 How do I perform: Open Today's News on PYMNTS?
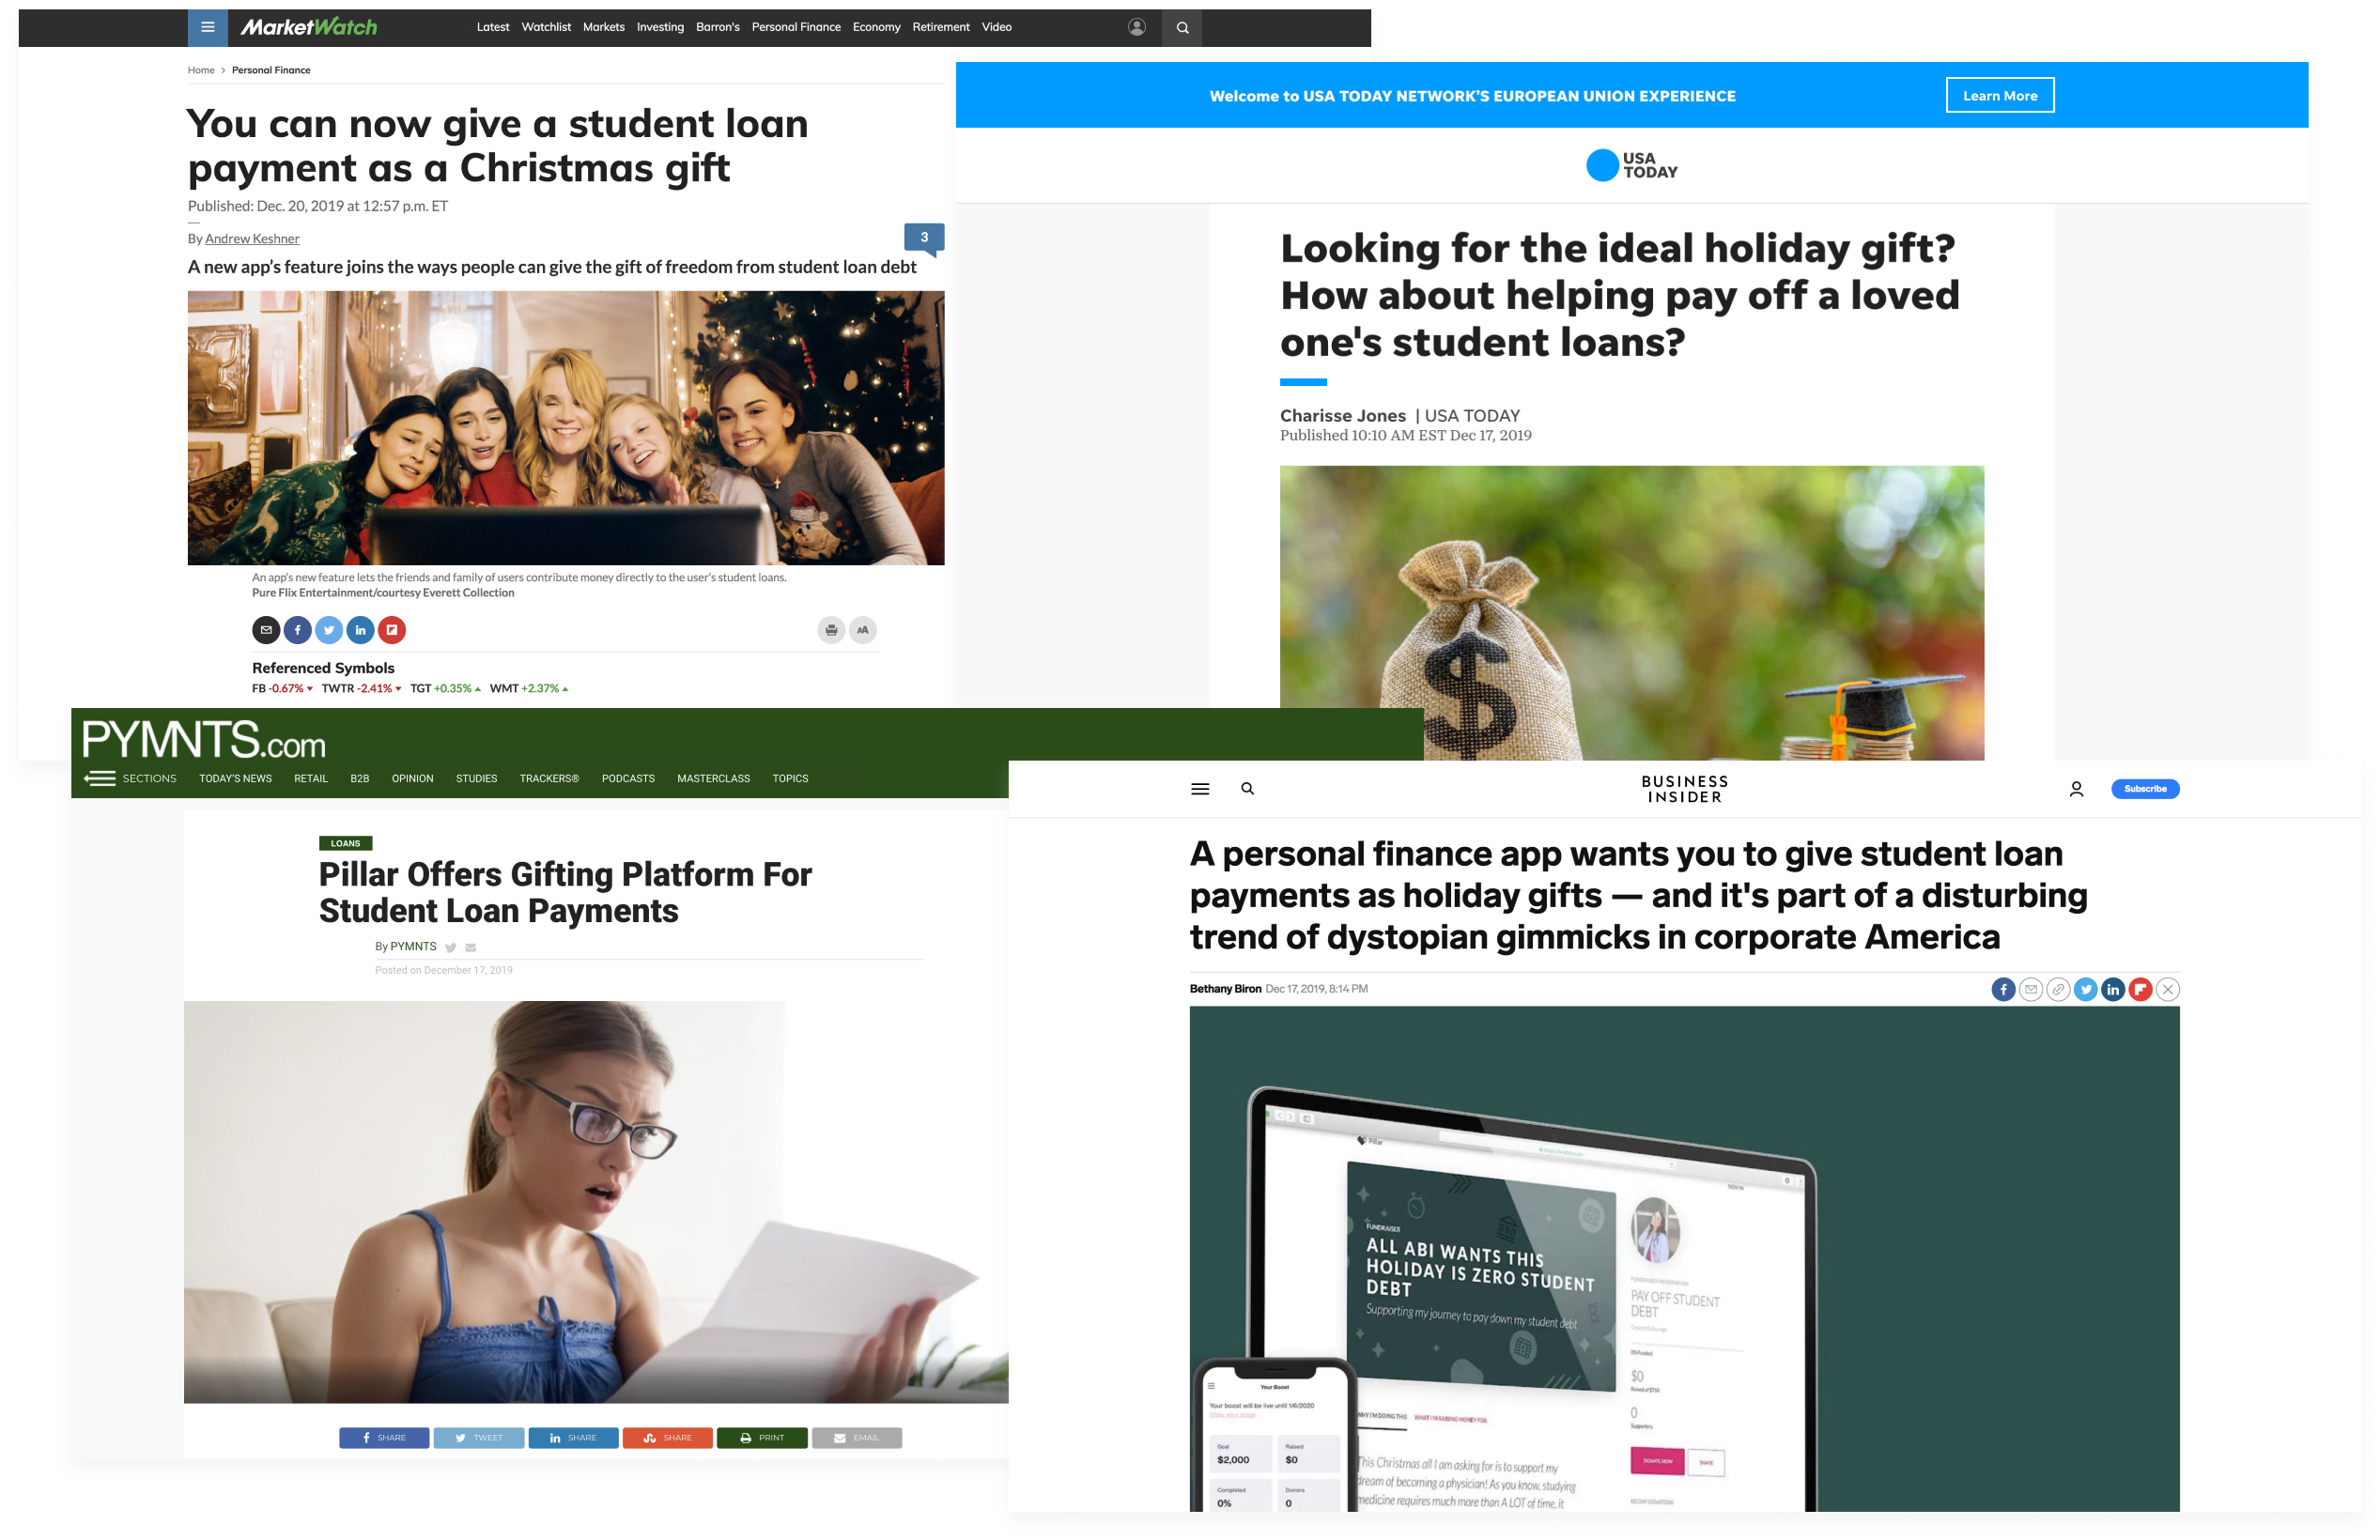[235, 778]
